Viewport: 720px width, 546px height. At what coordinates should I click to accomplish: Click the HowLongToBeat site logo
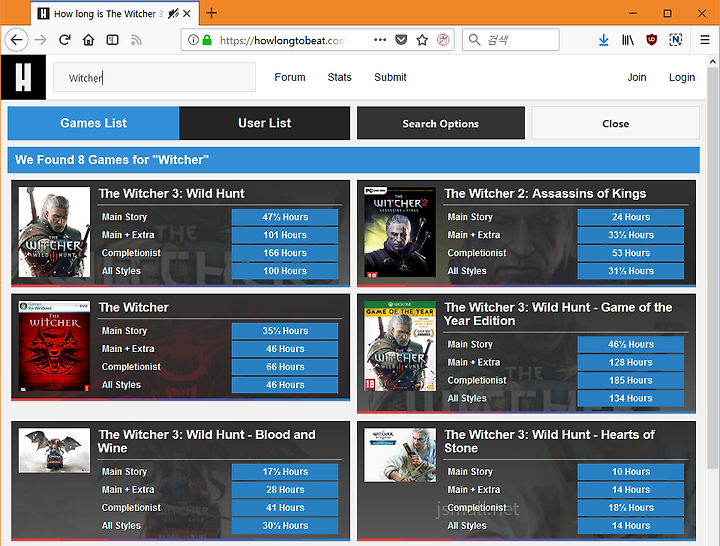[23, 77]
